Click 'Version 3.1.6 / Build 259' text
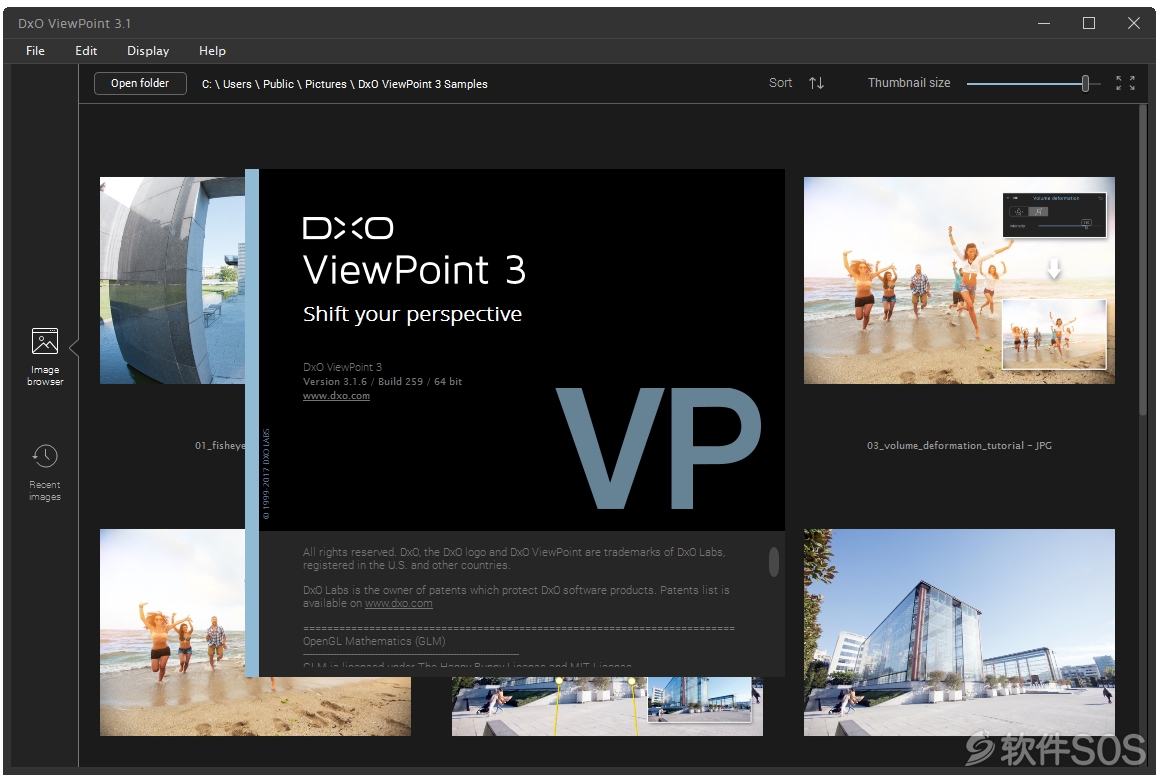 pos(363,381)
